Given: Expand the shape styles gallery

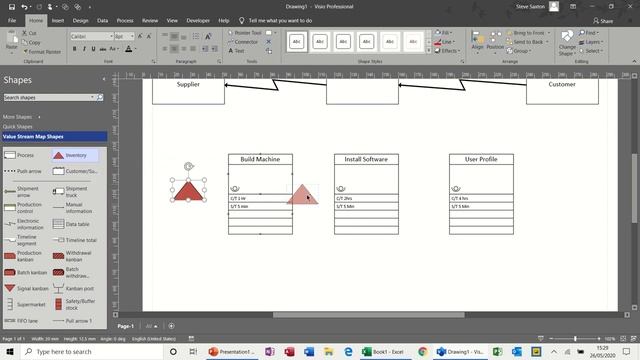Looking at the screenshot, I should 429,51.
